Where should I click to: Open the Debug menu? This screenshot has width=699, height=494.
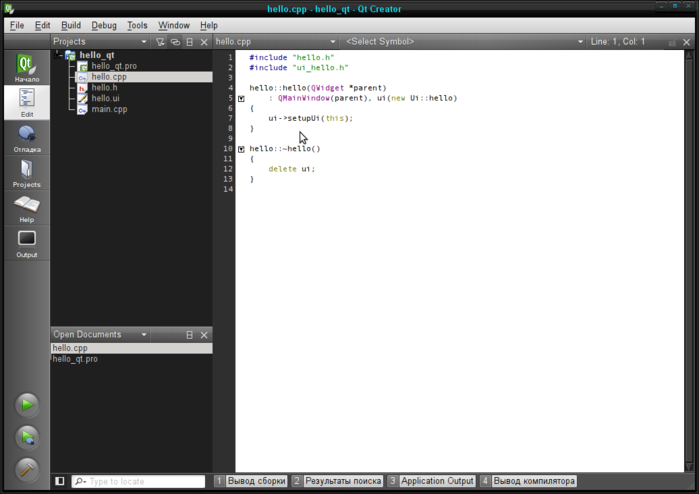[104, 25]
